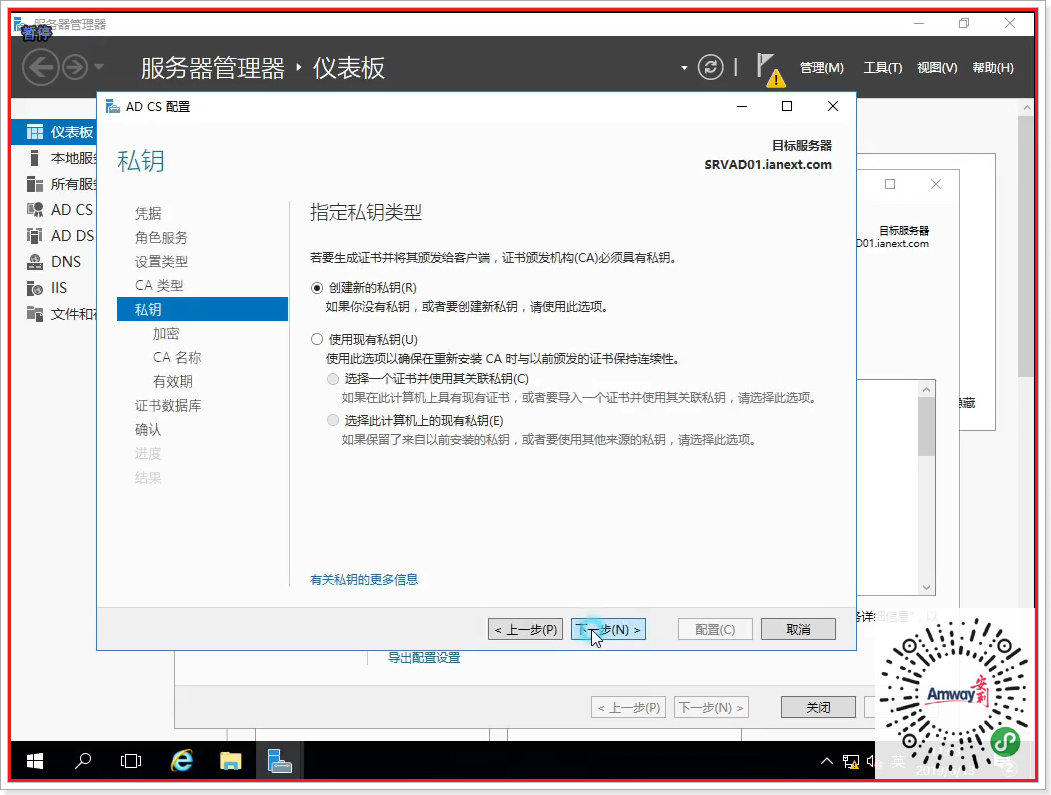Click the forward navigation arrow in Server Manager
Viewport: 1051px width, 795px height.
pos(75,68)
